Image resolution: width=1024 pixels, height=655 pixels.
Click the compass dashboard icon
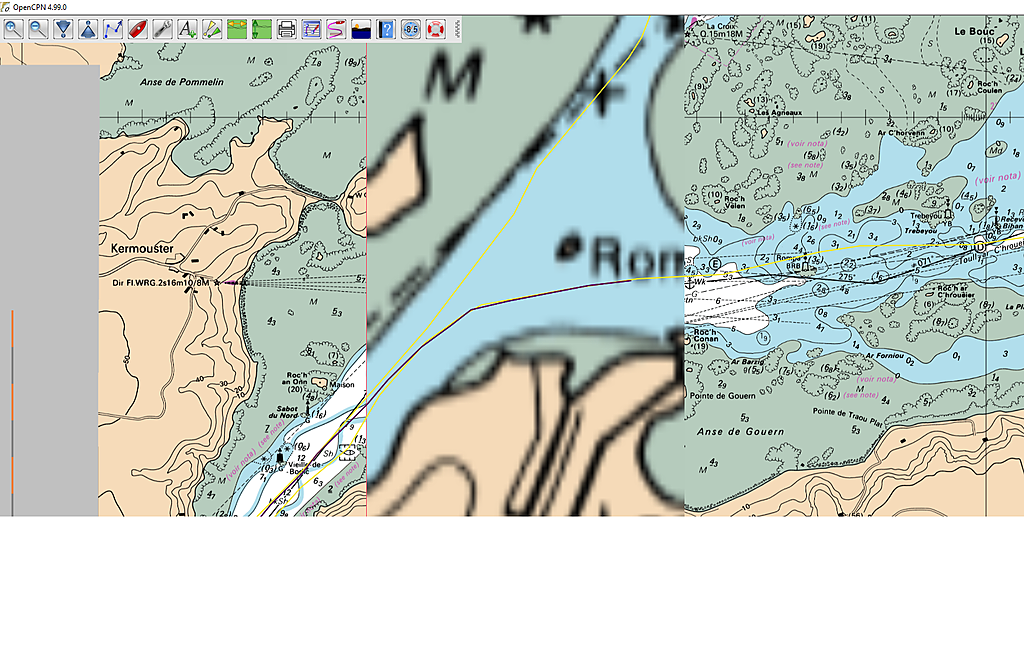click(x=411, y=29)
